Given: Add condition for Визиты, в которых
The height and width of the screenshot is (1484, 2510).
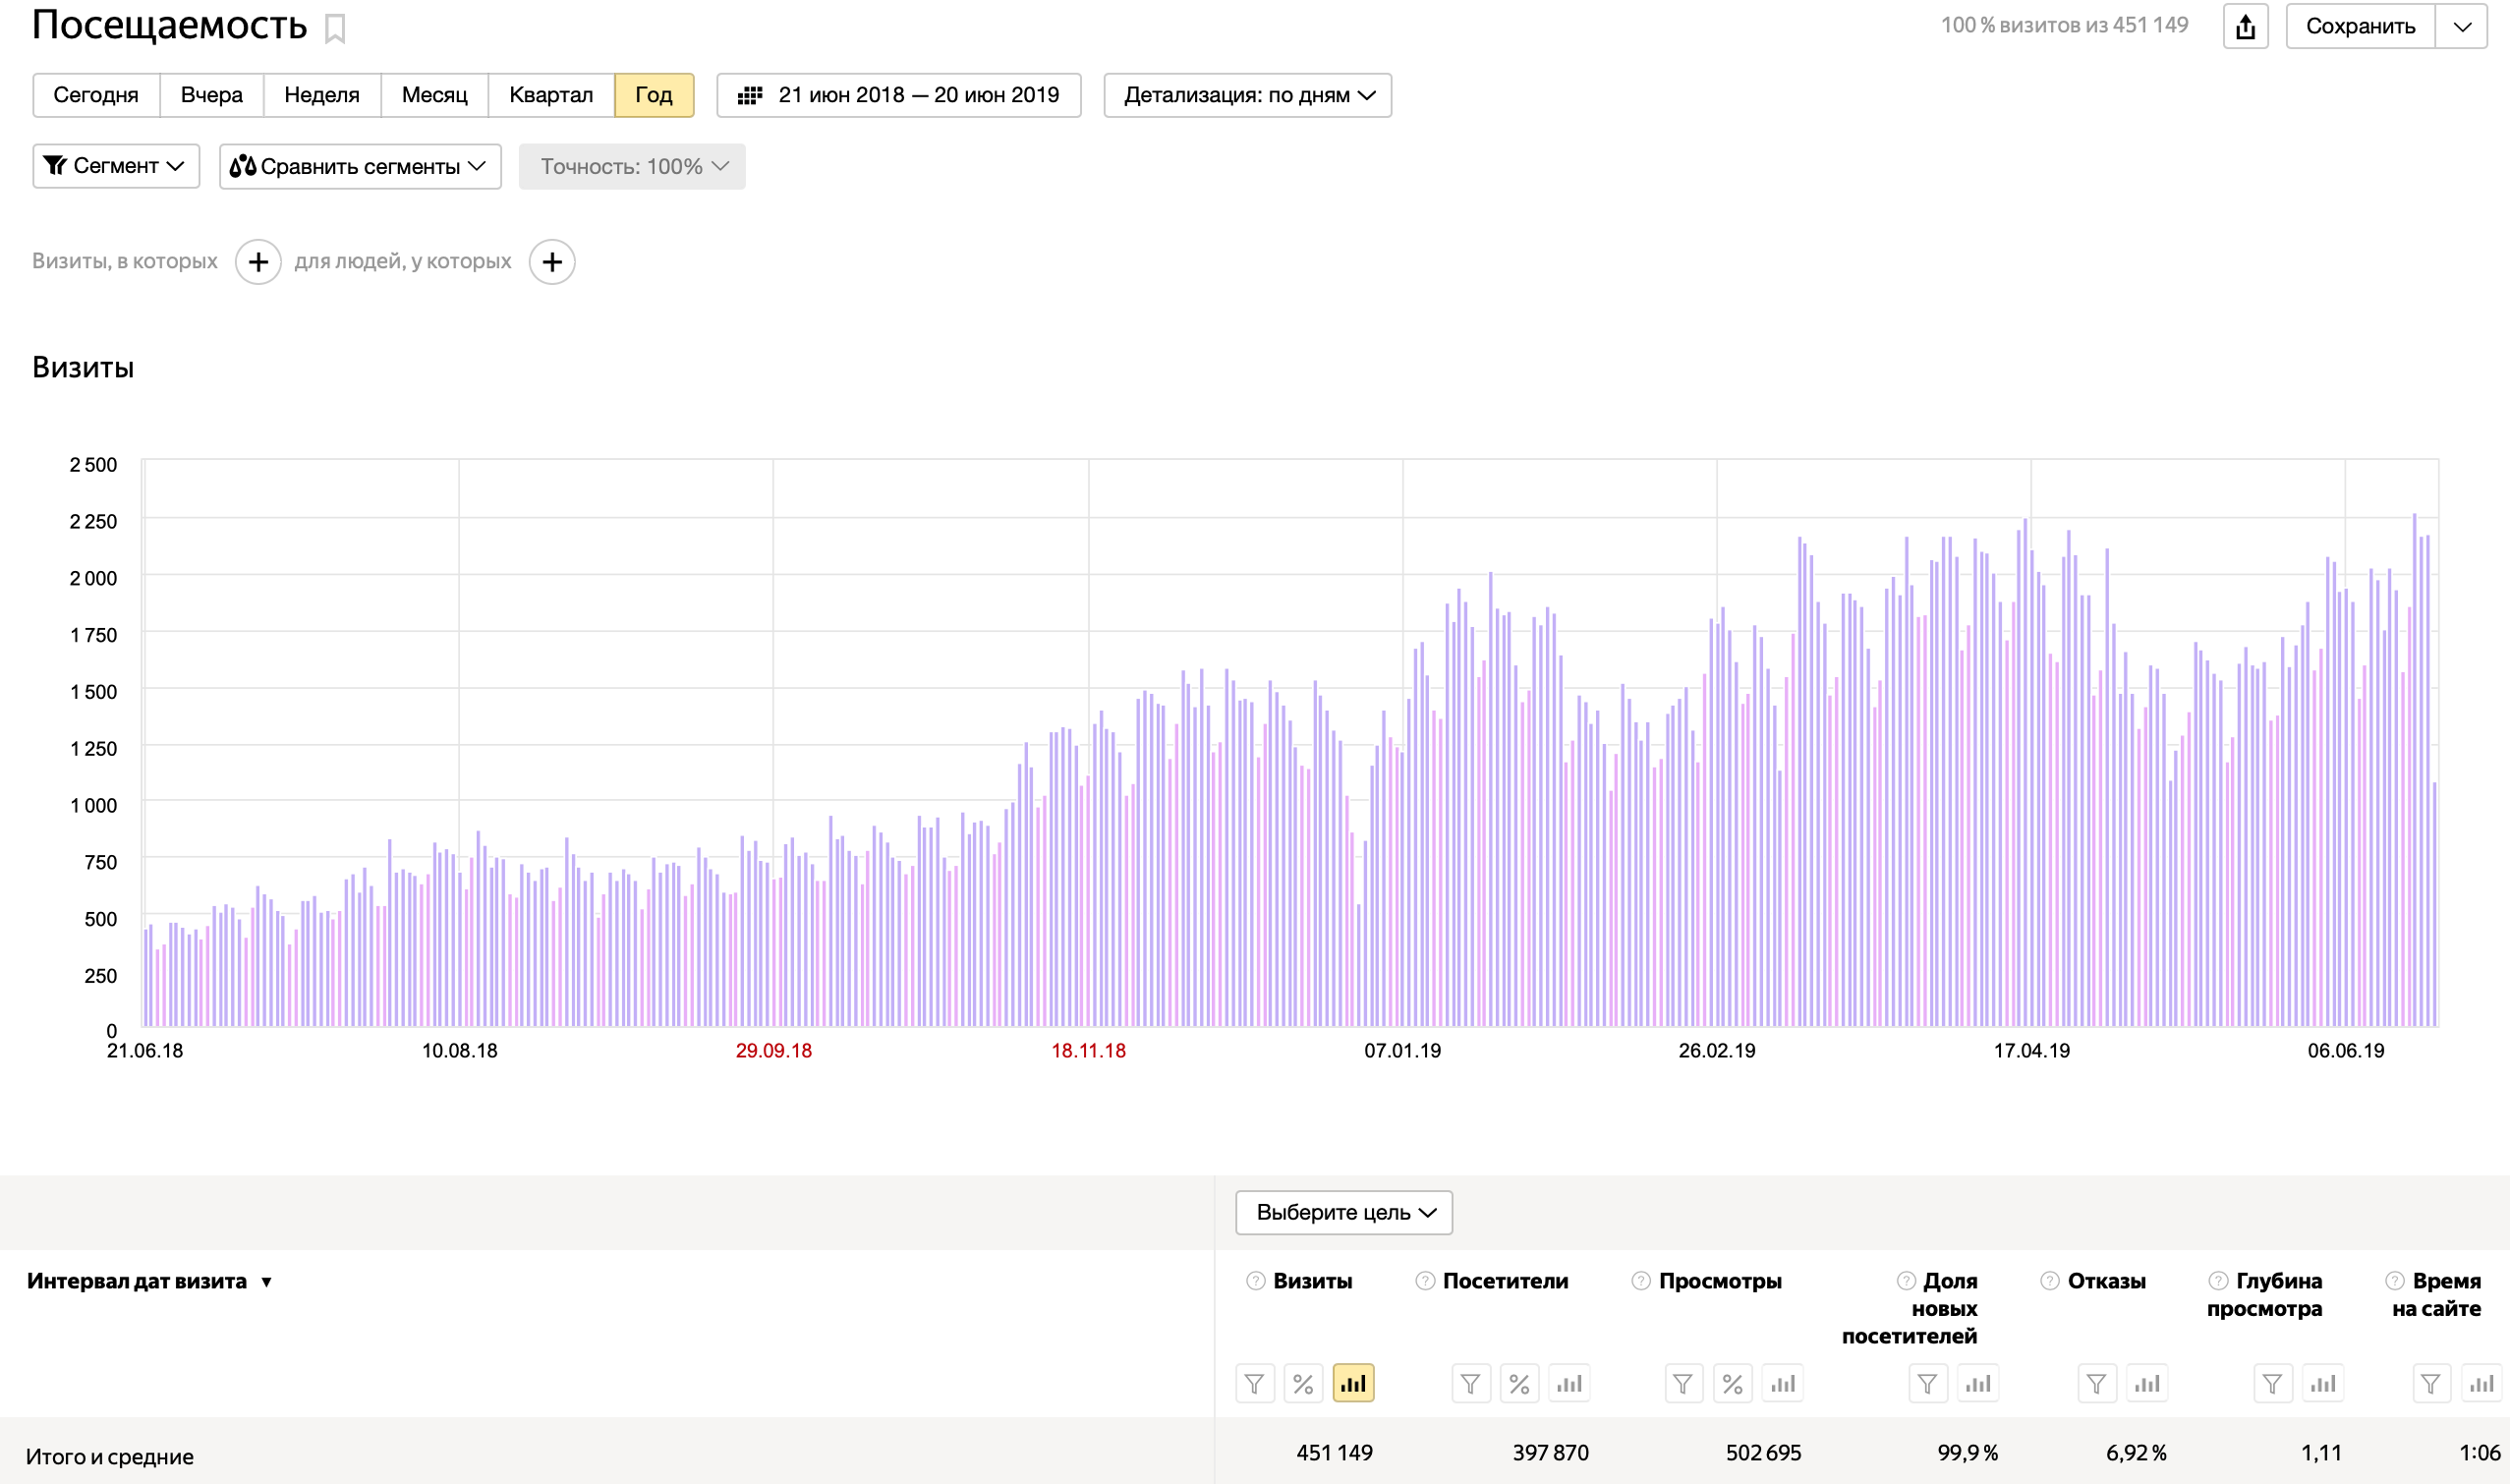Looking at the screenshot, I should [x=258, y=262].
